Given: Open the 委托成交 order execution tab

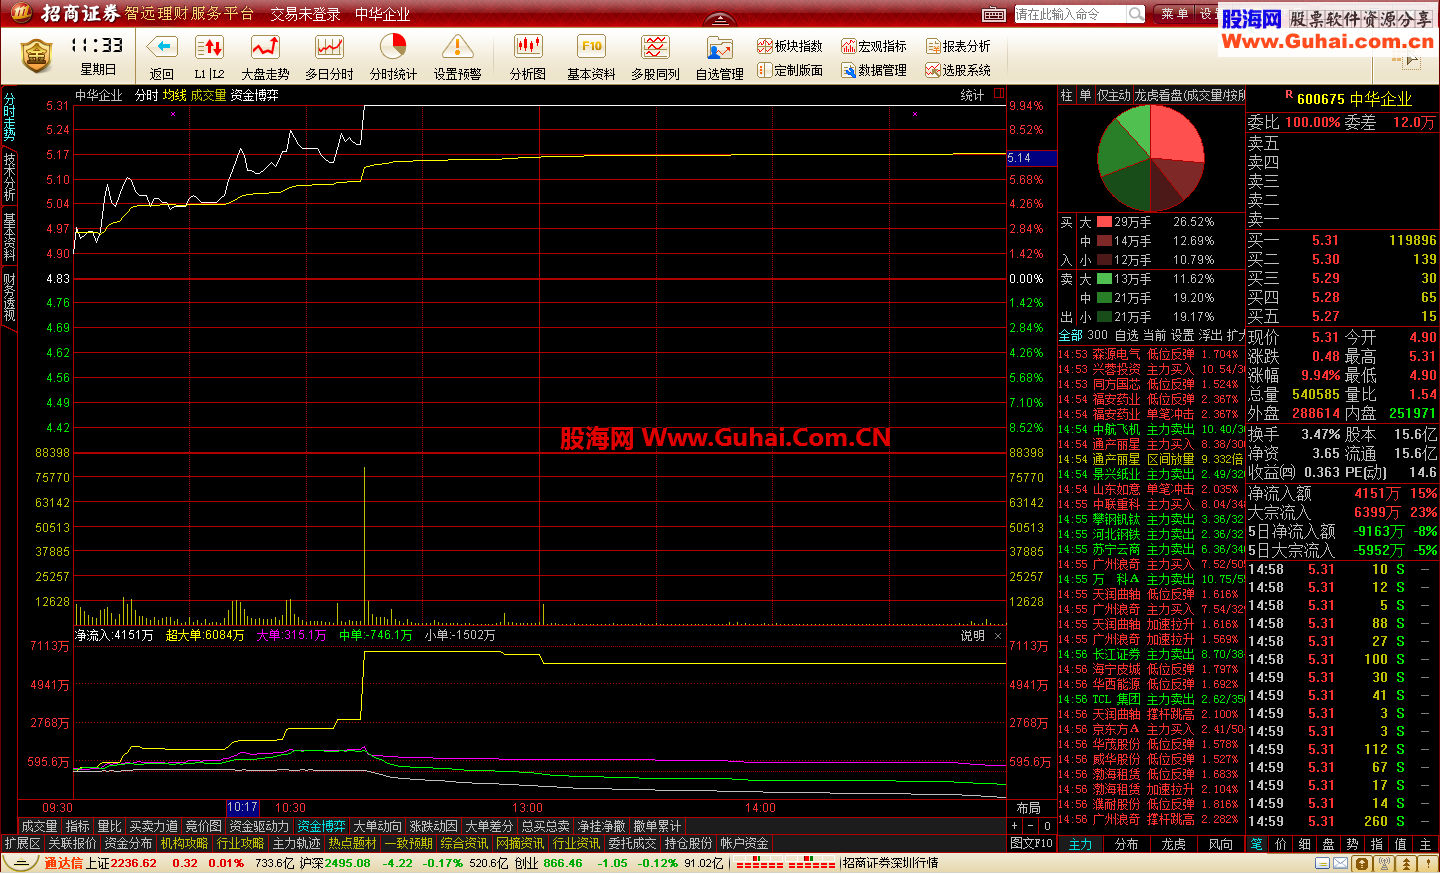Looking at the screenshot, I should point(632,844).
